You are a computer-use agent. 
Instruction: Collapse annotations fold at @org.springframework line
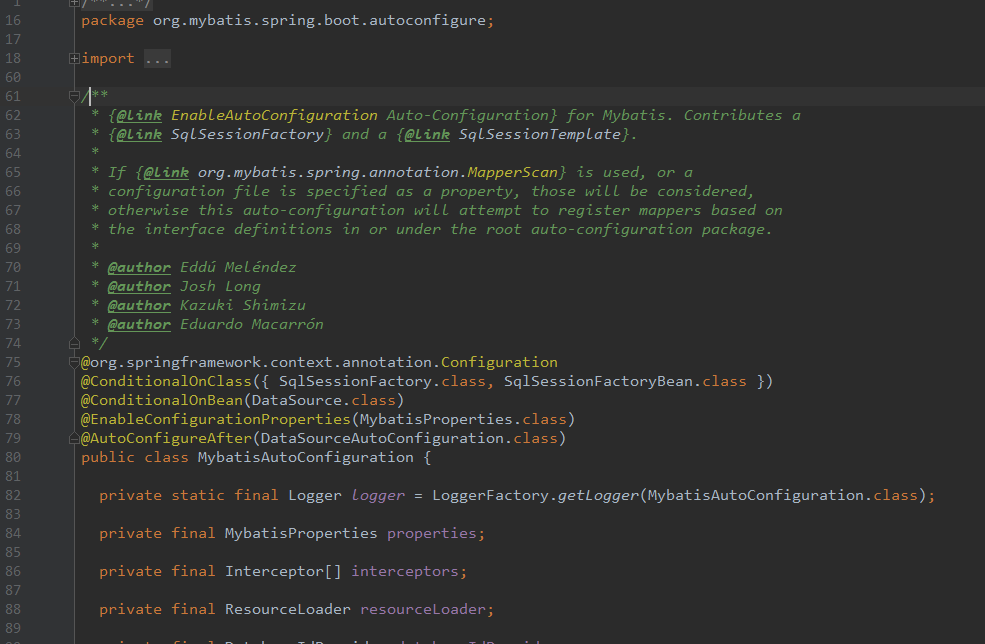(74, 362)
